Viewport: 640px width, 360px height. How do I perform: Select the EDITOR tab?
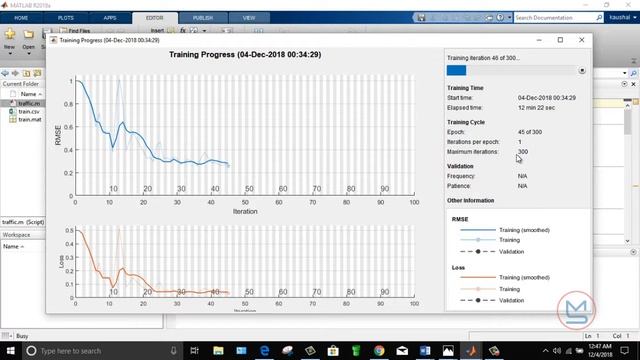pyautogui.click(x=155, y=18)
